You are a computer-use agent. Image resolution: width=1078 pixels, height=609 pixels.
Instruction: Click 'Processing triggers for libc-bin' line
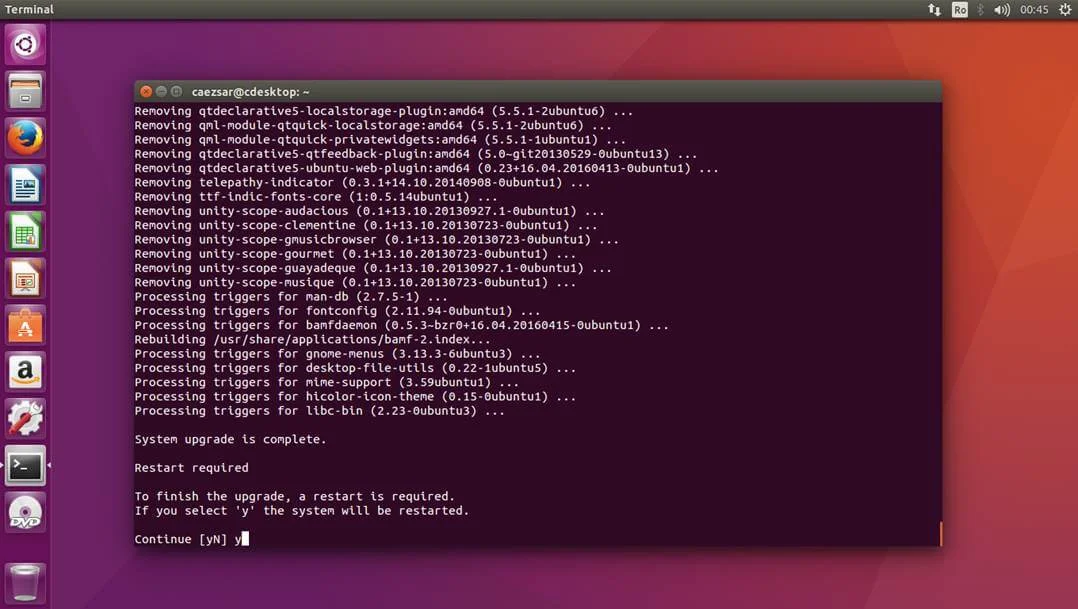coord(319,411)
